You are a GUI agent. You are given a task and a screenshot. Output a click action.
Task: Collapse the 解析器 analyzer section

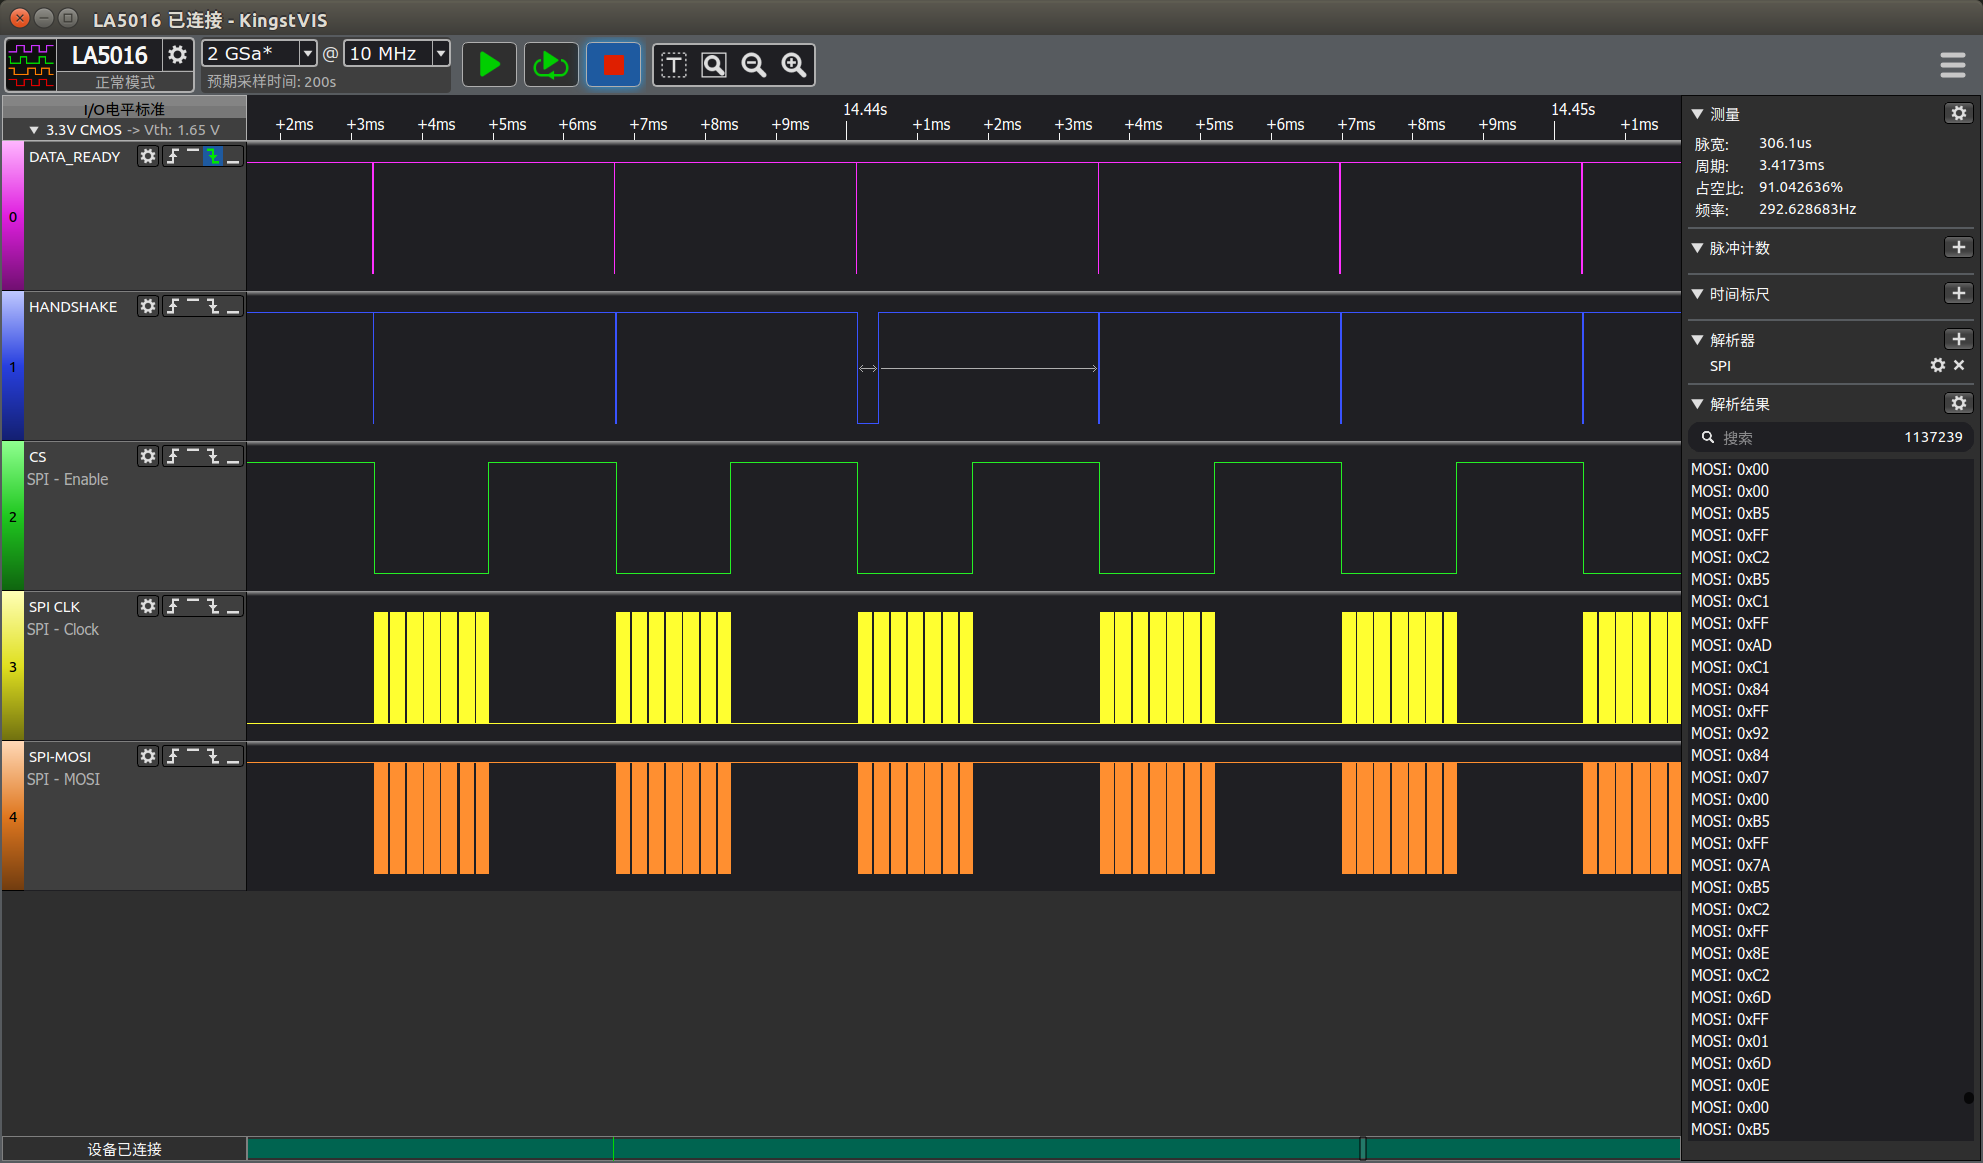coord(1697,340)
